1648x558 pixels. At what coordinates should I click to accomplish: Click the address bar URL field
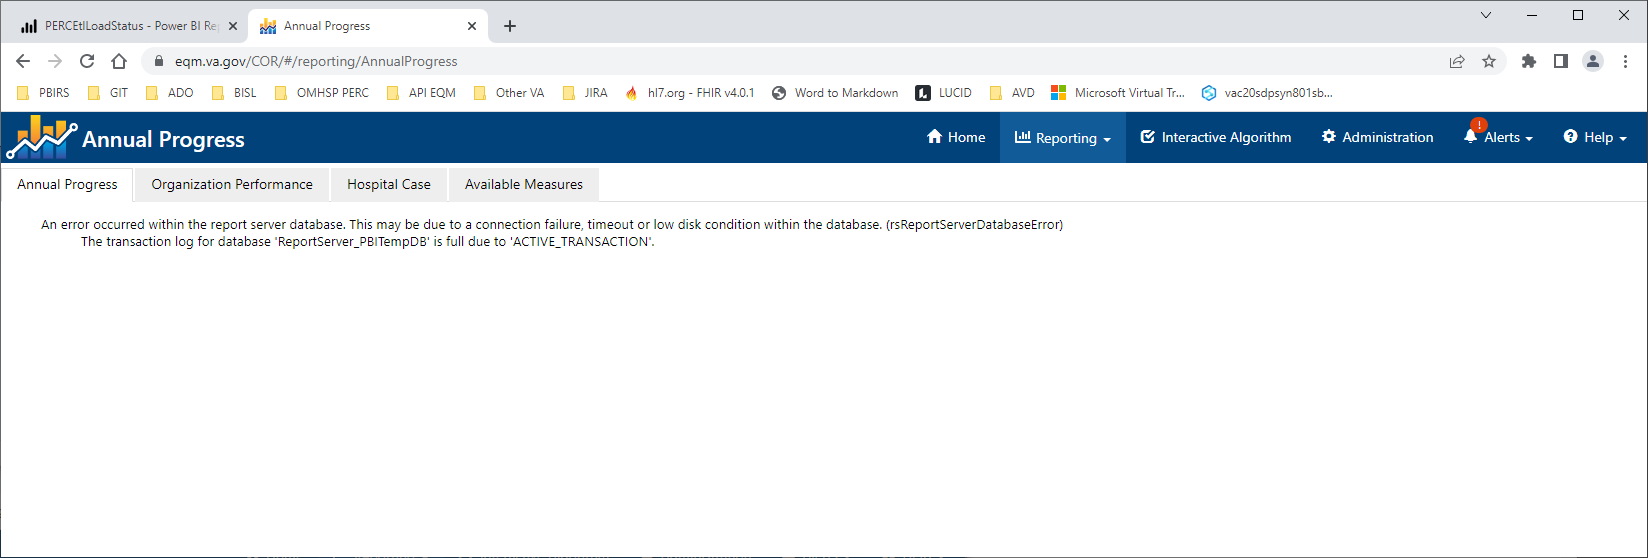click(700, 61)
